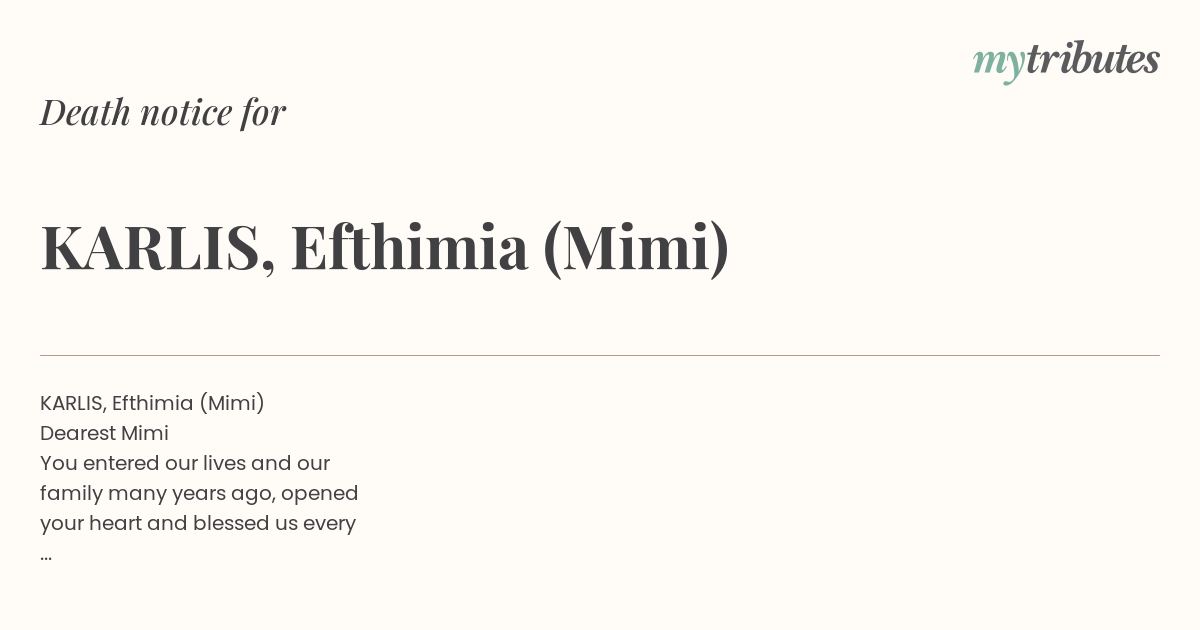
Task: Click the small "KARLIS, Efthimia (Mimi)" body line
Action: [152, 403]
